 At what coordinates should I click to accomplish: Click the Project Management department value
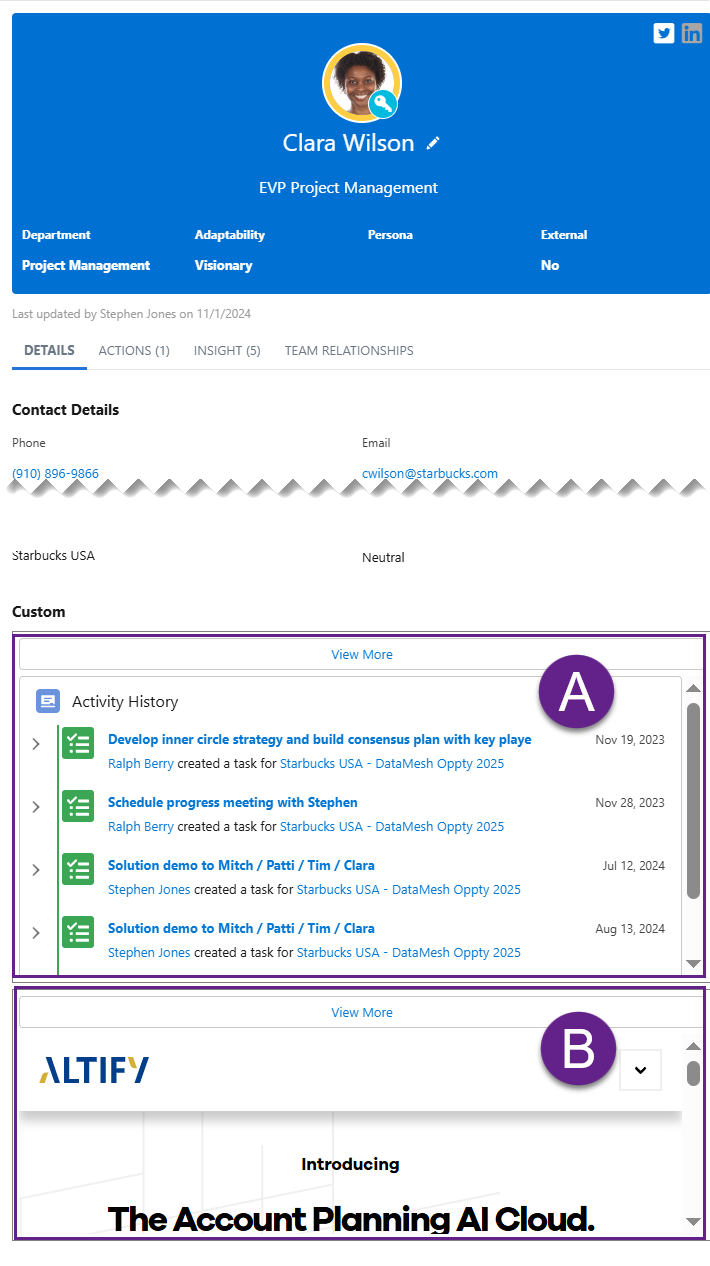point(86,266)
